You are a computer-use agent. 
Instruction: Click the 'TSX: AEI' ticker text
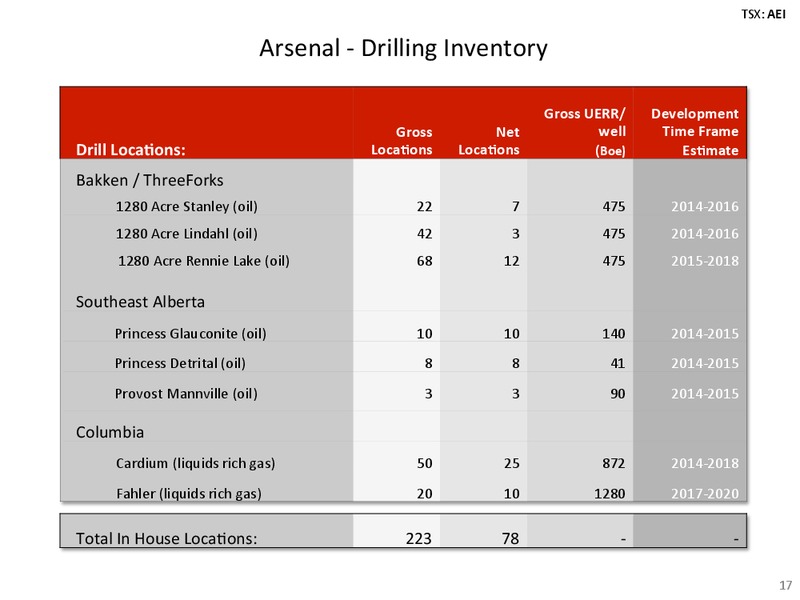coord(763,14)
